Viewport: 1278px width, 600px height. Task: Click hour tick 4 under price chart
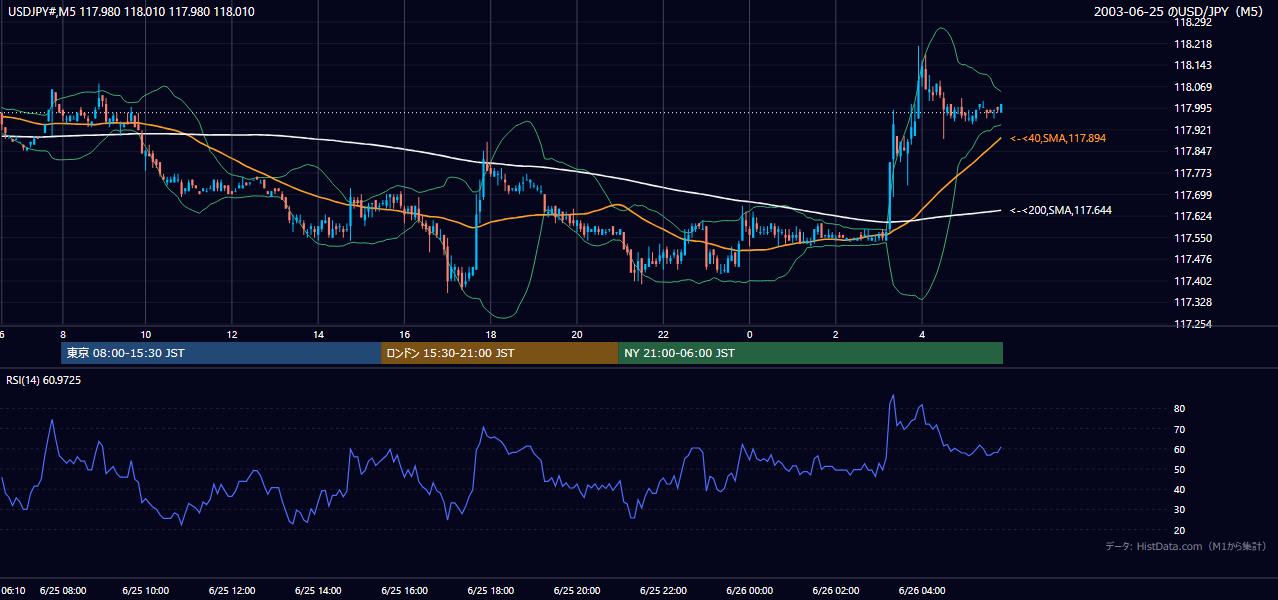(922, 334)
